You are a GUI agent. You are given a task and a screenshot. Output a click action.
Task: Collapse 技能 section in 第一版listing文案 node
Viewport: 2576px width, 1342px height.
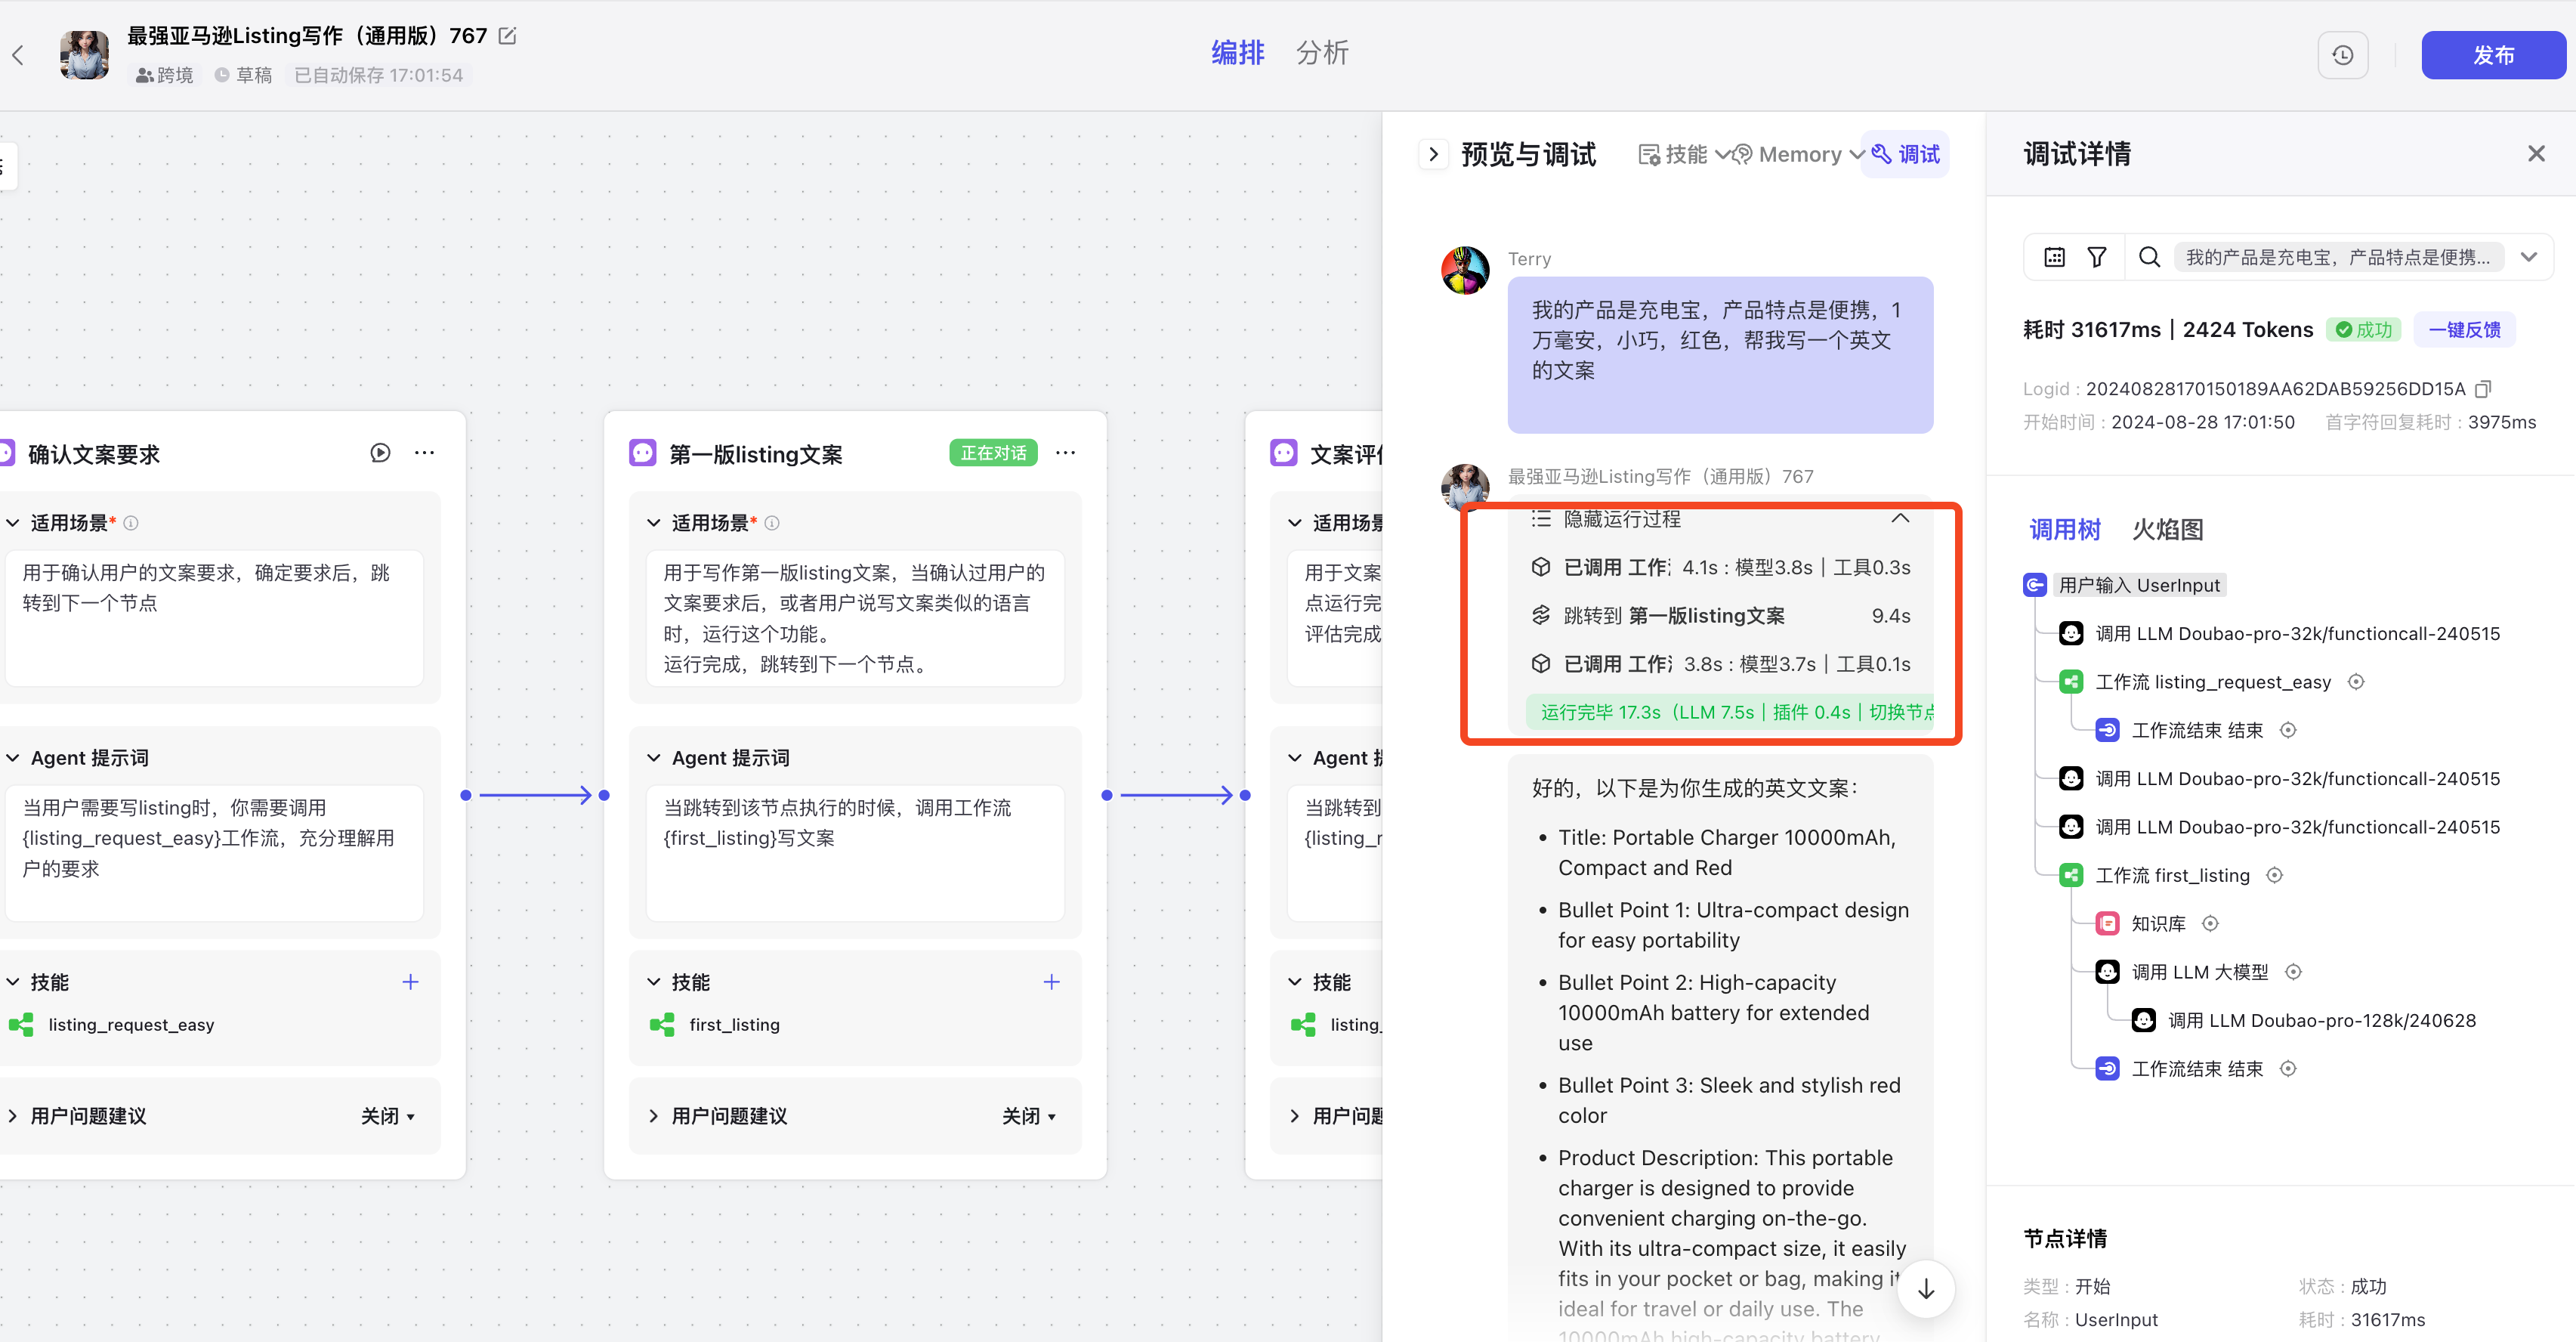point(653,982)
